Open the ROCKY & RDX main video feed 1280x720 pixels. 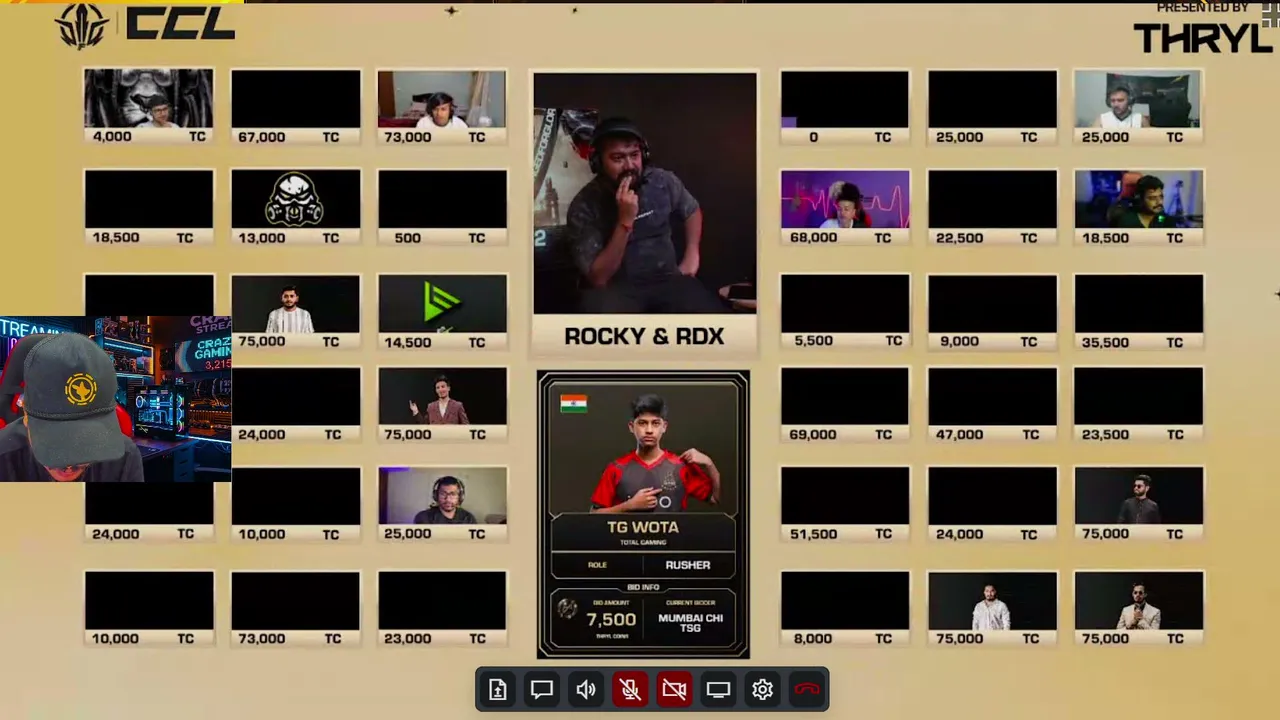click(645, 193)
